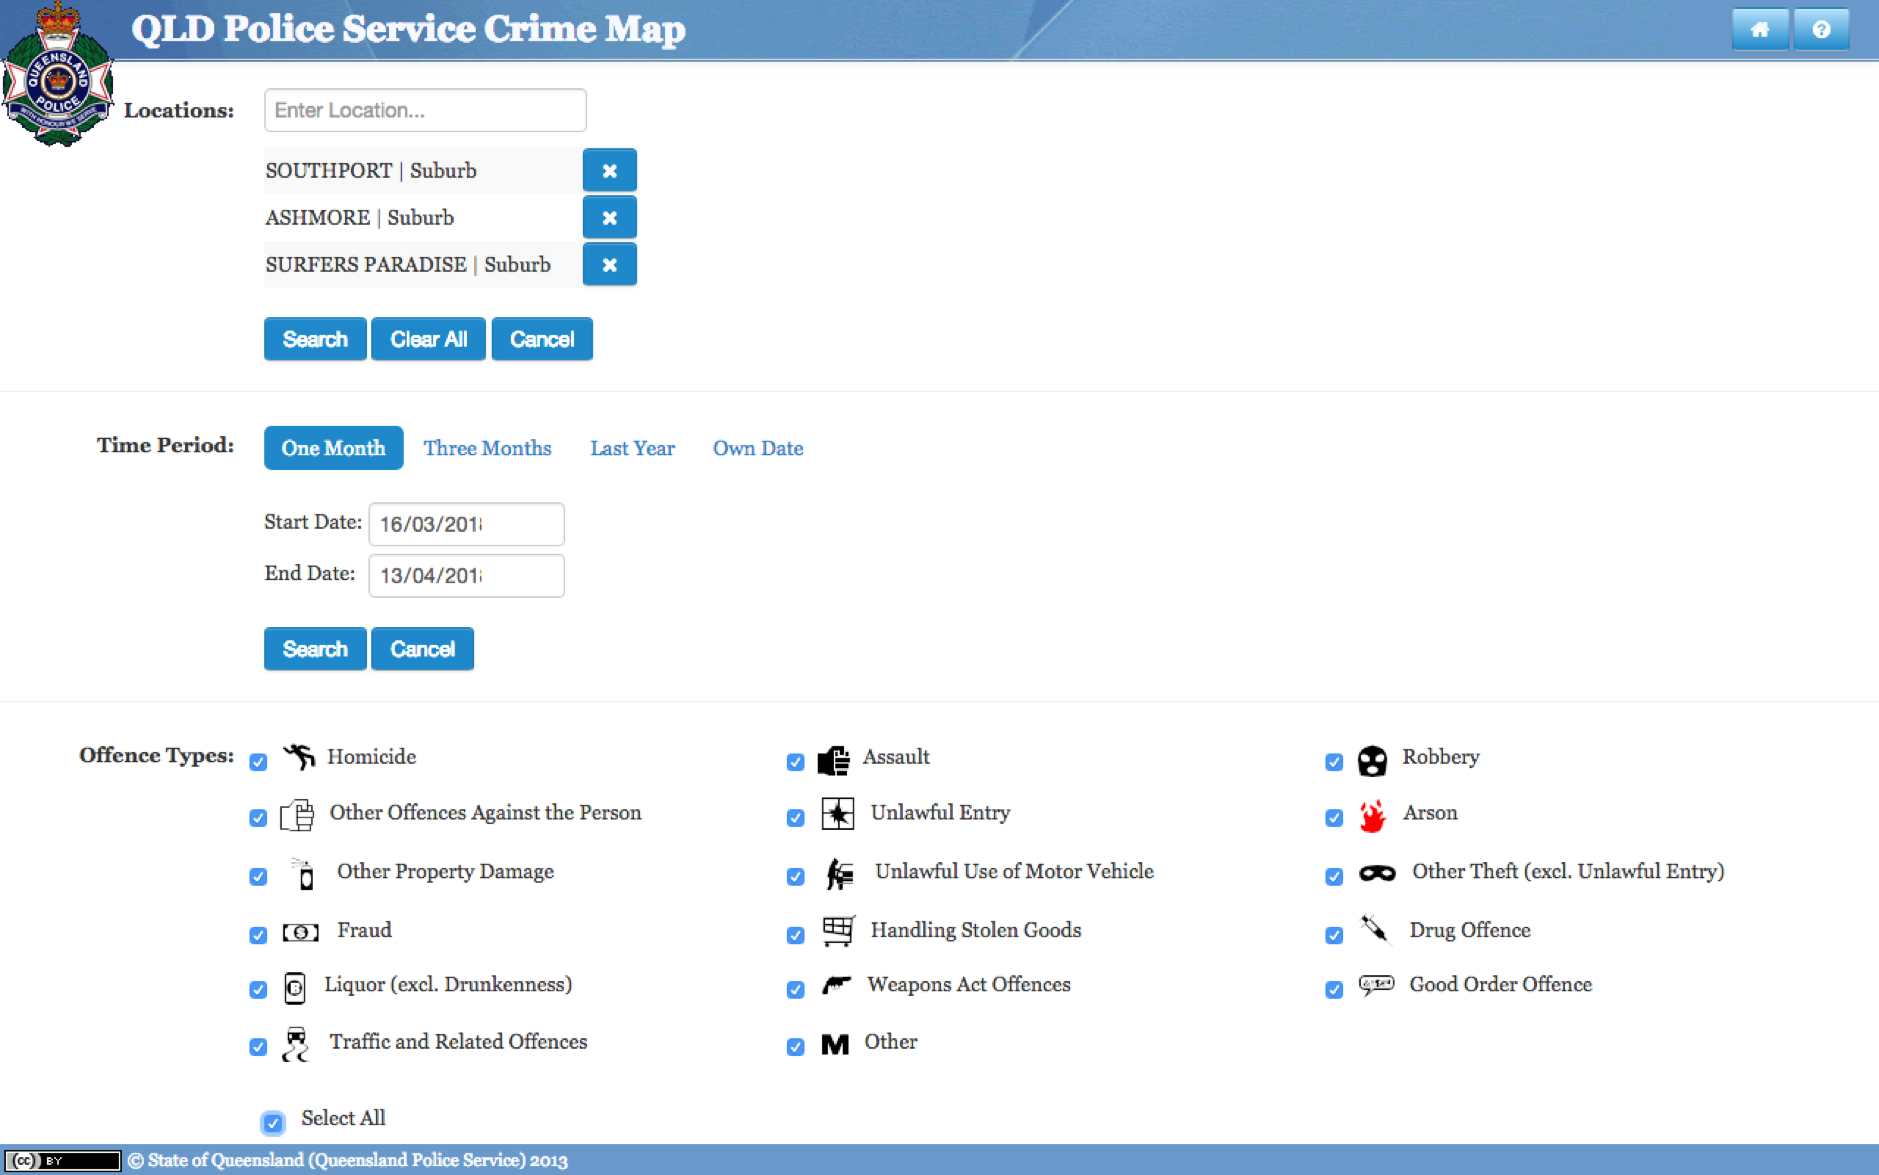Disable the Unlawful Use of Motor Vehicle checkbox
Image resolution: width=1879 pixels, height=1175 pixels.
tap(795, 877)
